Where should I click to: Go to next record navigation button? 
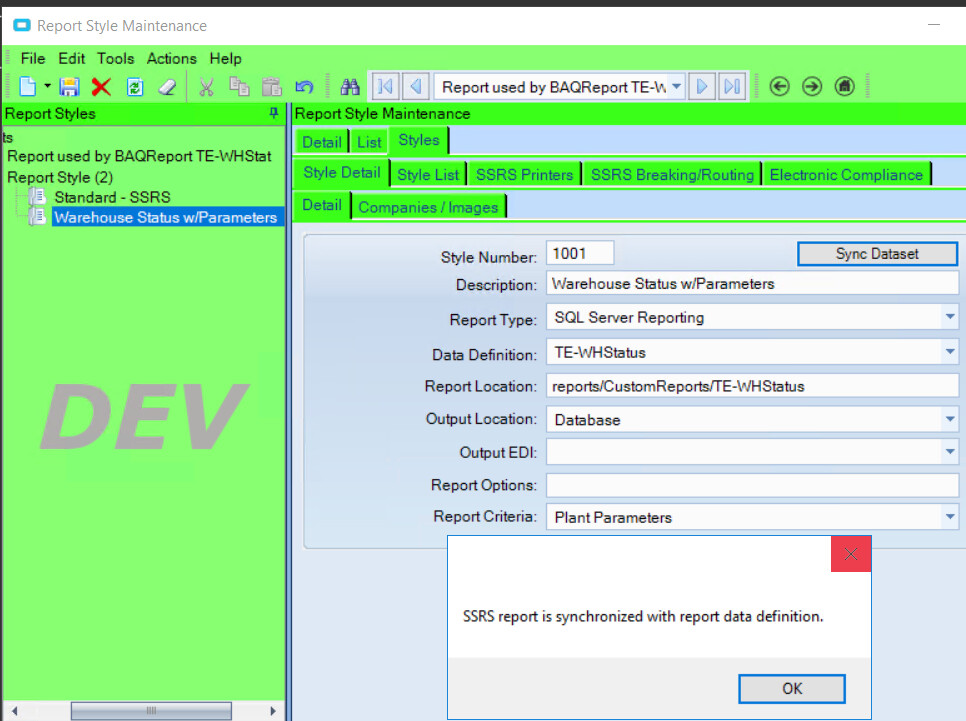coord(702,86)
